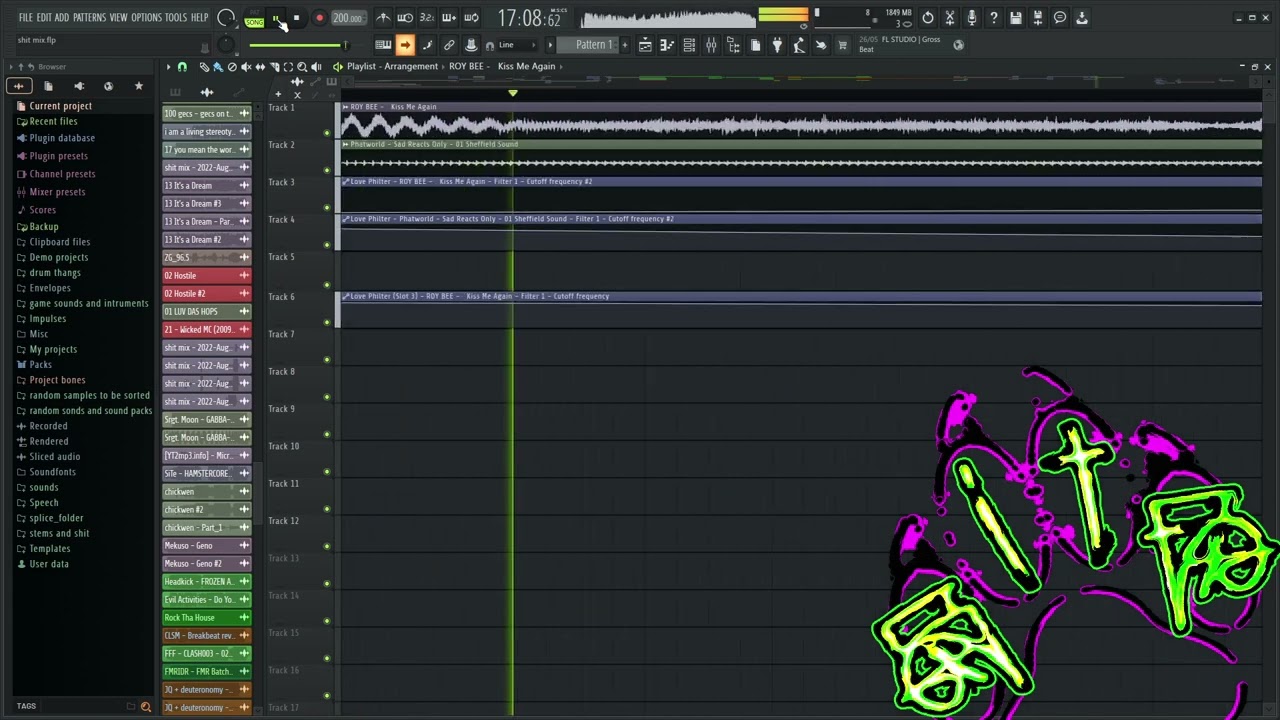Toggle mute dot for Track 6
Image resolution: width=1280 pixels, height=720 pixels.
point(326,322)
